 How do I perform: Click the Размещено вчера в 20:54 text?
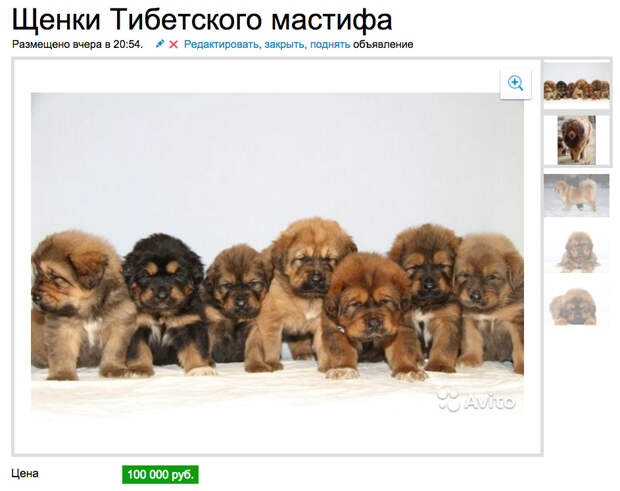[78, 44]
